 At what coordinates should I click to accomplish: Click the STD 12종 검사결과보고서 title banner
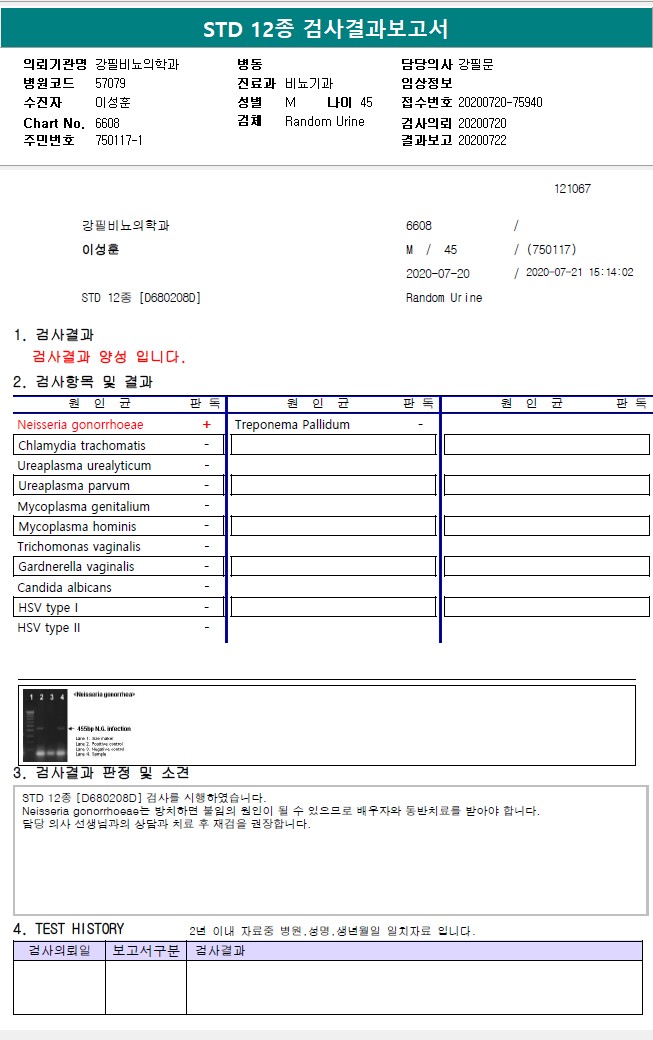pyautogui.click(x=326, y=28)
